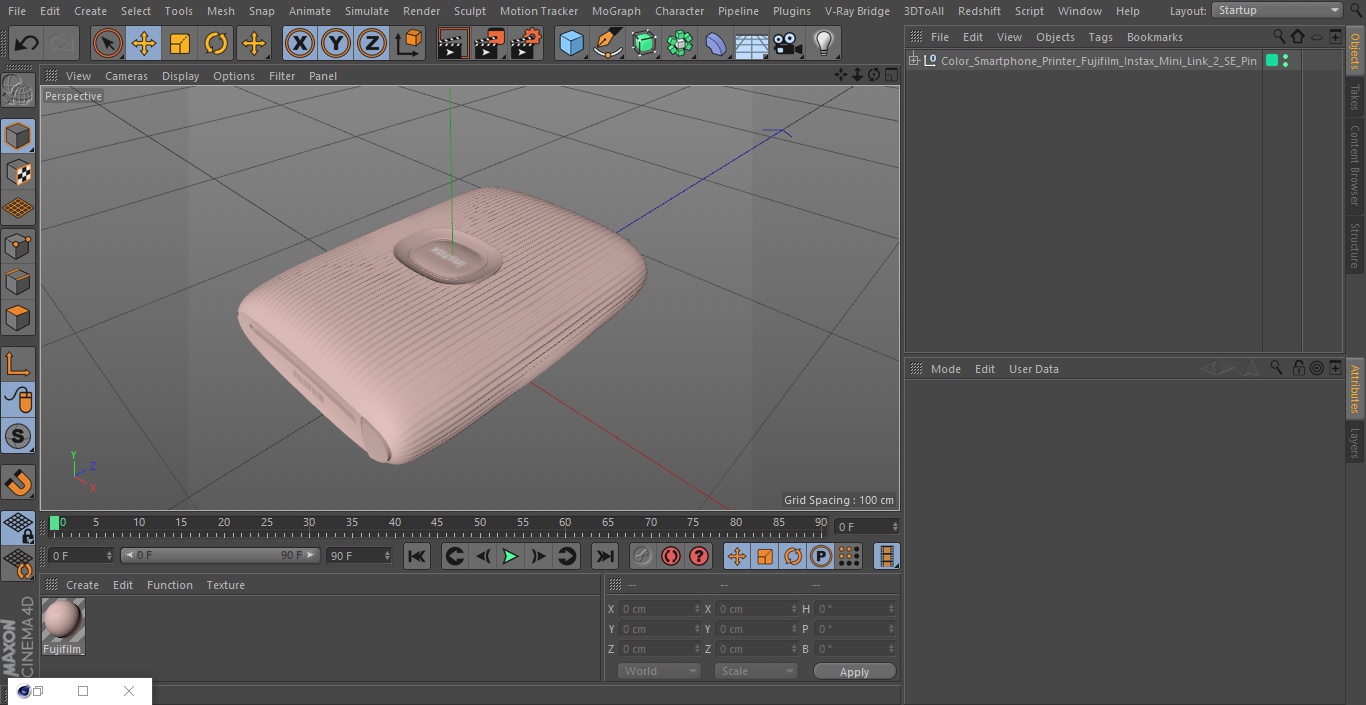The height and width of the screenshot is (705, 1366).
Task: Toggle object visibility dots
Action: click(x=1285, y=61)
